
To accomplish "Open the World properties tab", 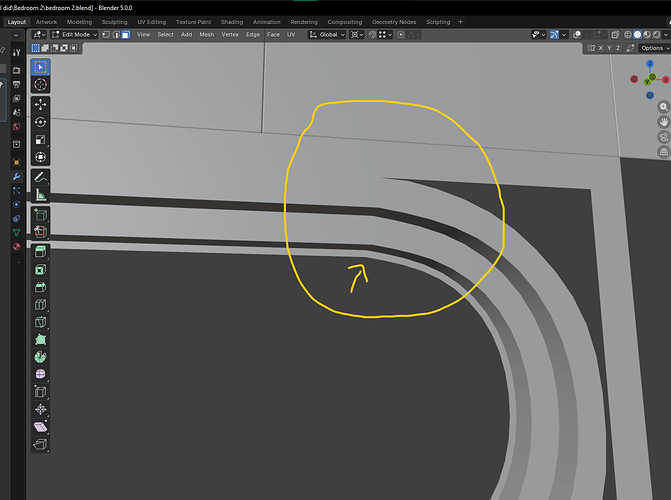I will (x=16, y=126).
